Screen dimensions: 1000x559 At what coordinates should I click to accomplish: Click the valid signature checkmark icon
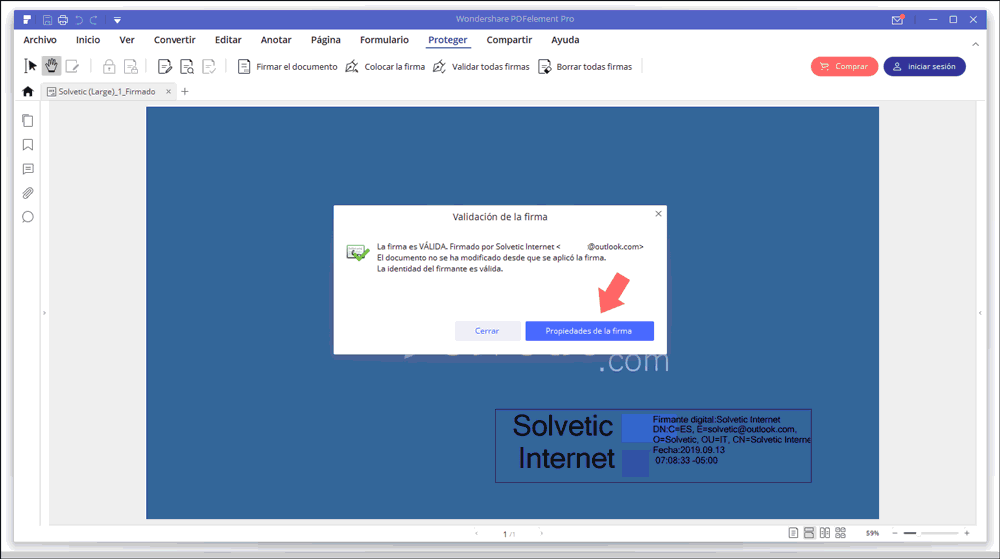(x=357, y=252)
